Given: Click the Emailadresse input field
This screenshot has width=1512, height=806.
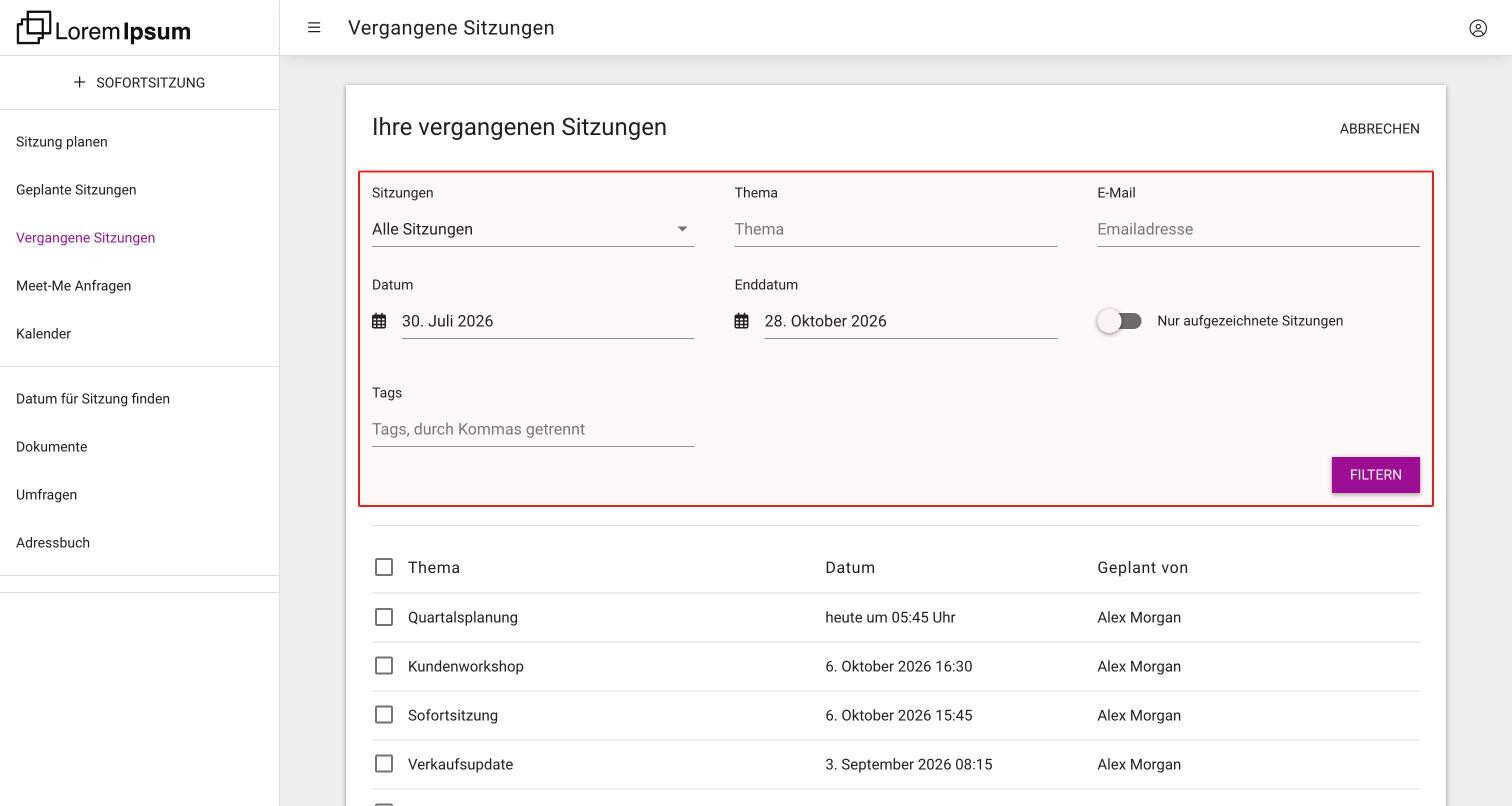Looking at the screenshot, I should [1258, 229].
